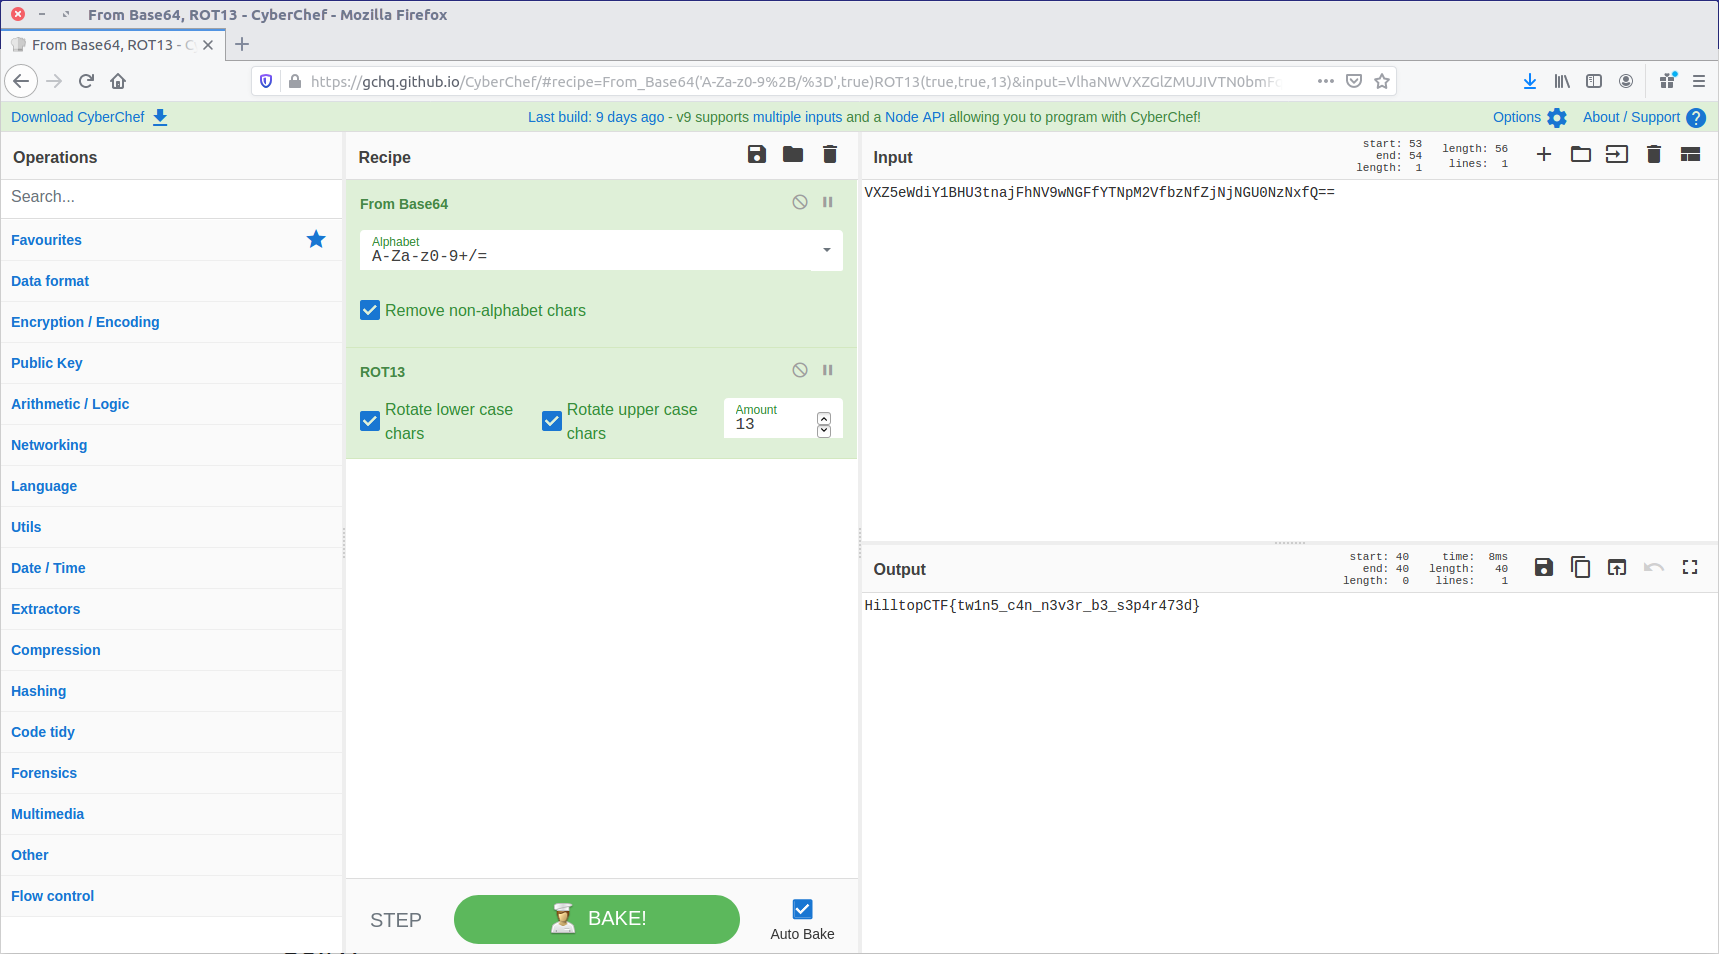This screenshot has height=954, width=1719.
Task: Add a new input tab
Action: 1544,154
